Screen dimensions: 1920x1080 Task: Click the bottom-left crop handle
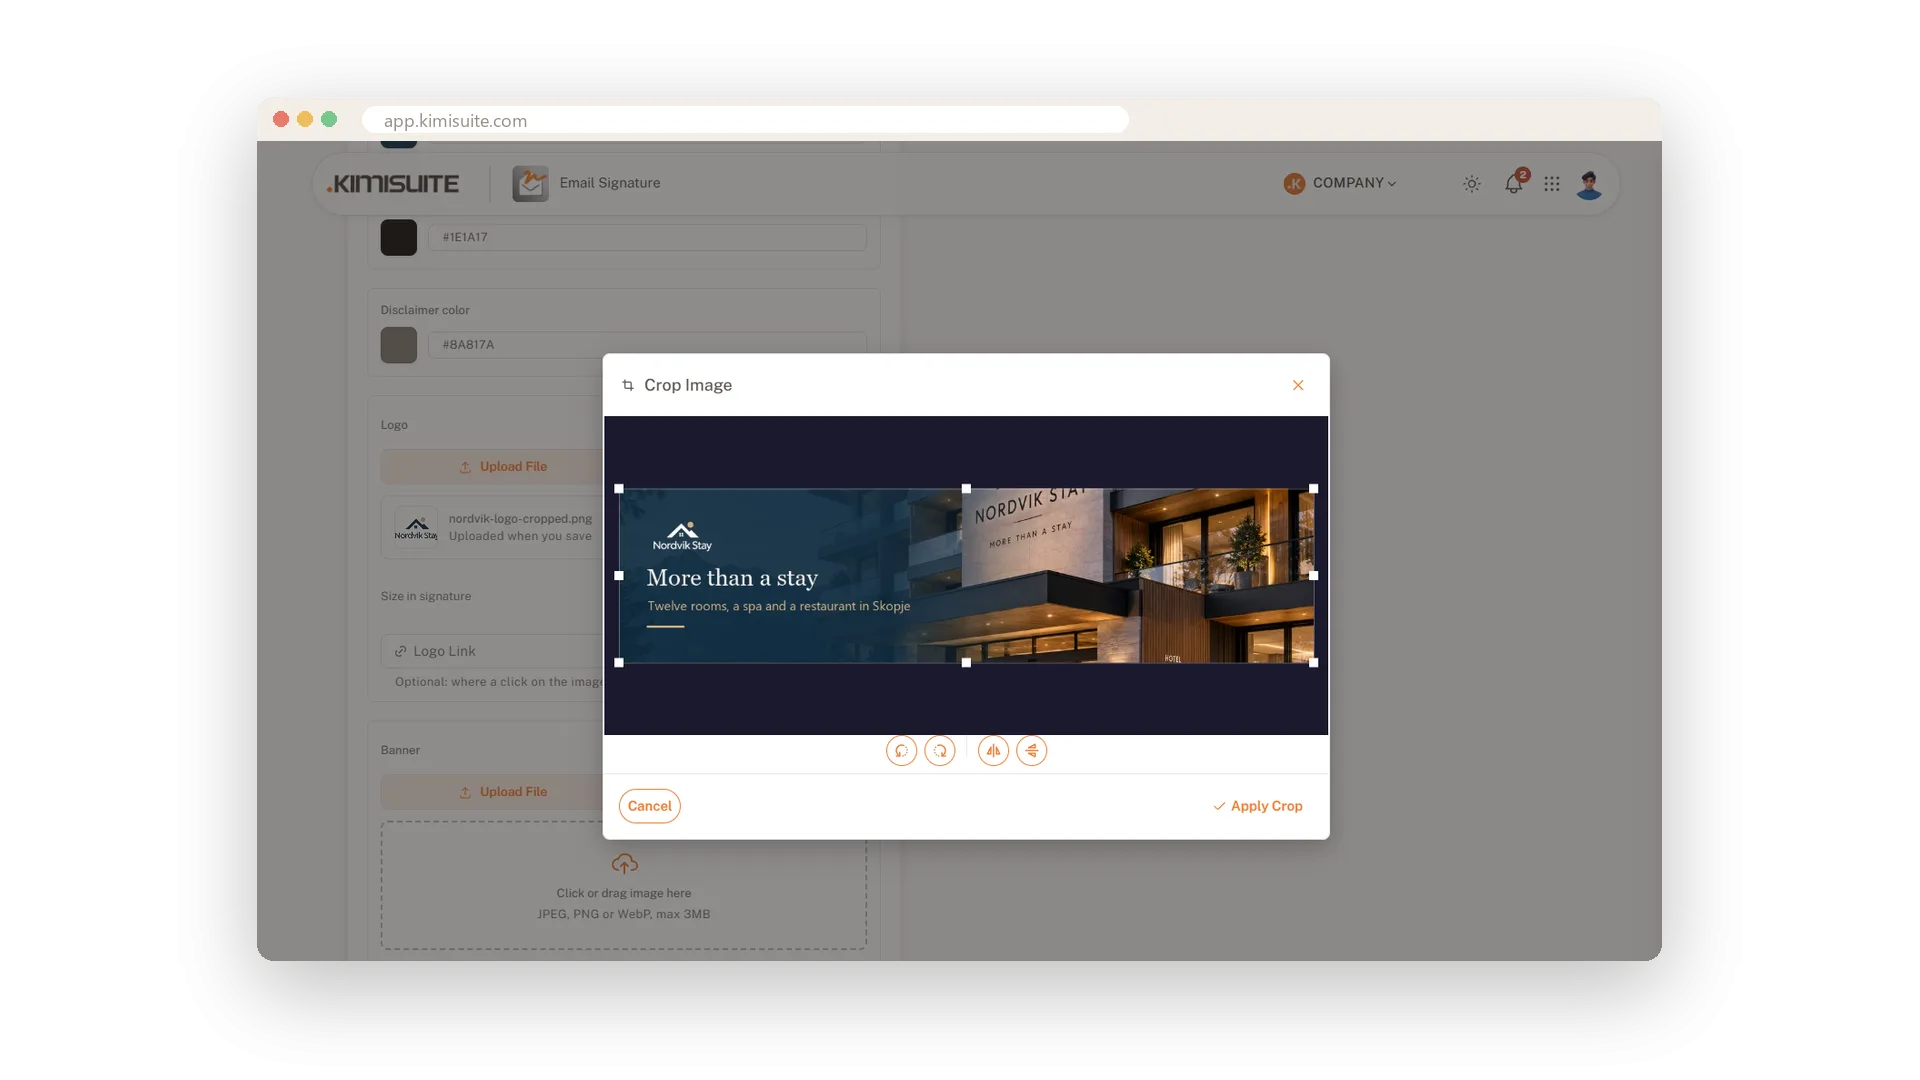(x=619, y=663)
